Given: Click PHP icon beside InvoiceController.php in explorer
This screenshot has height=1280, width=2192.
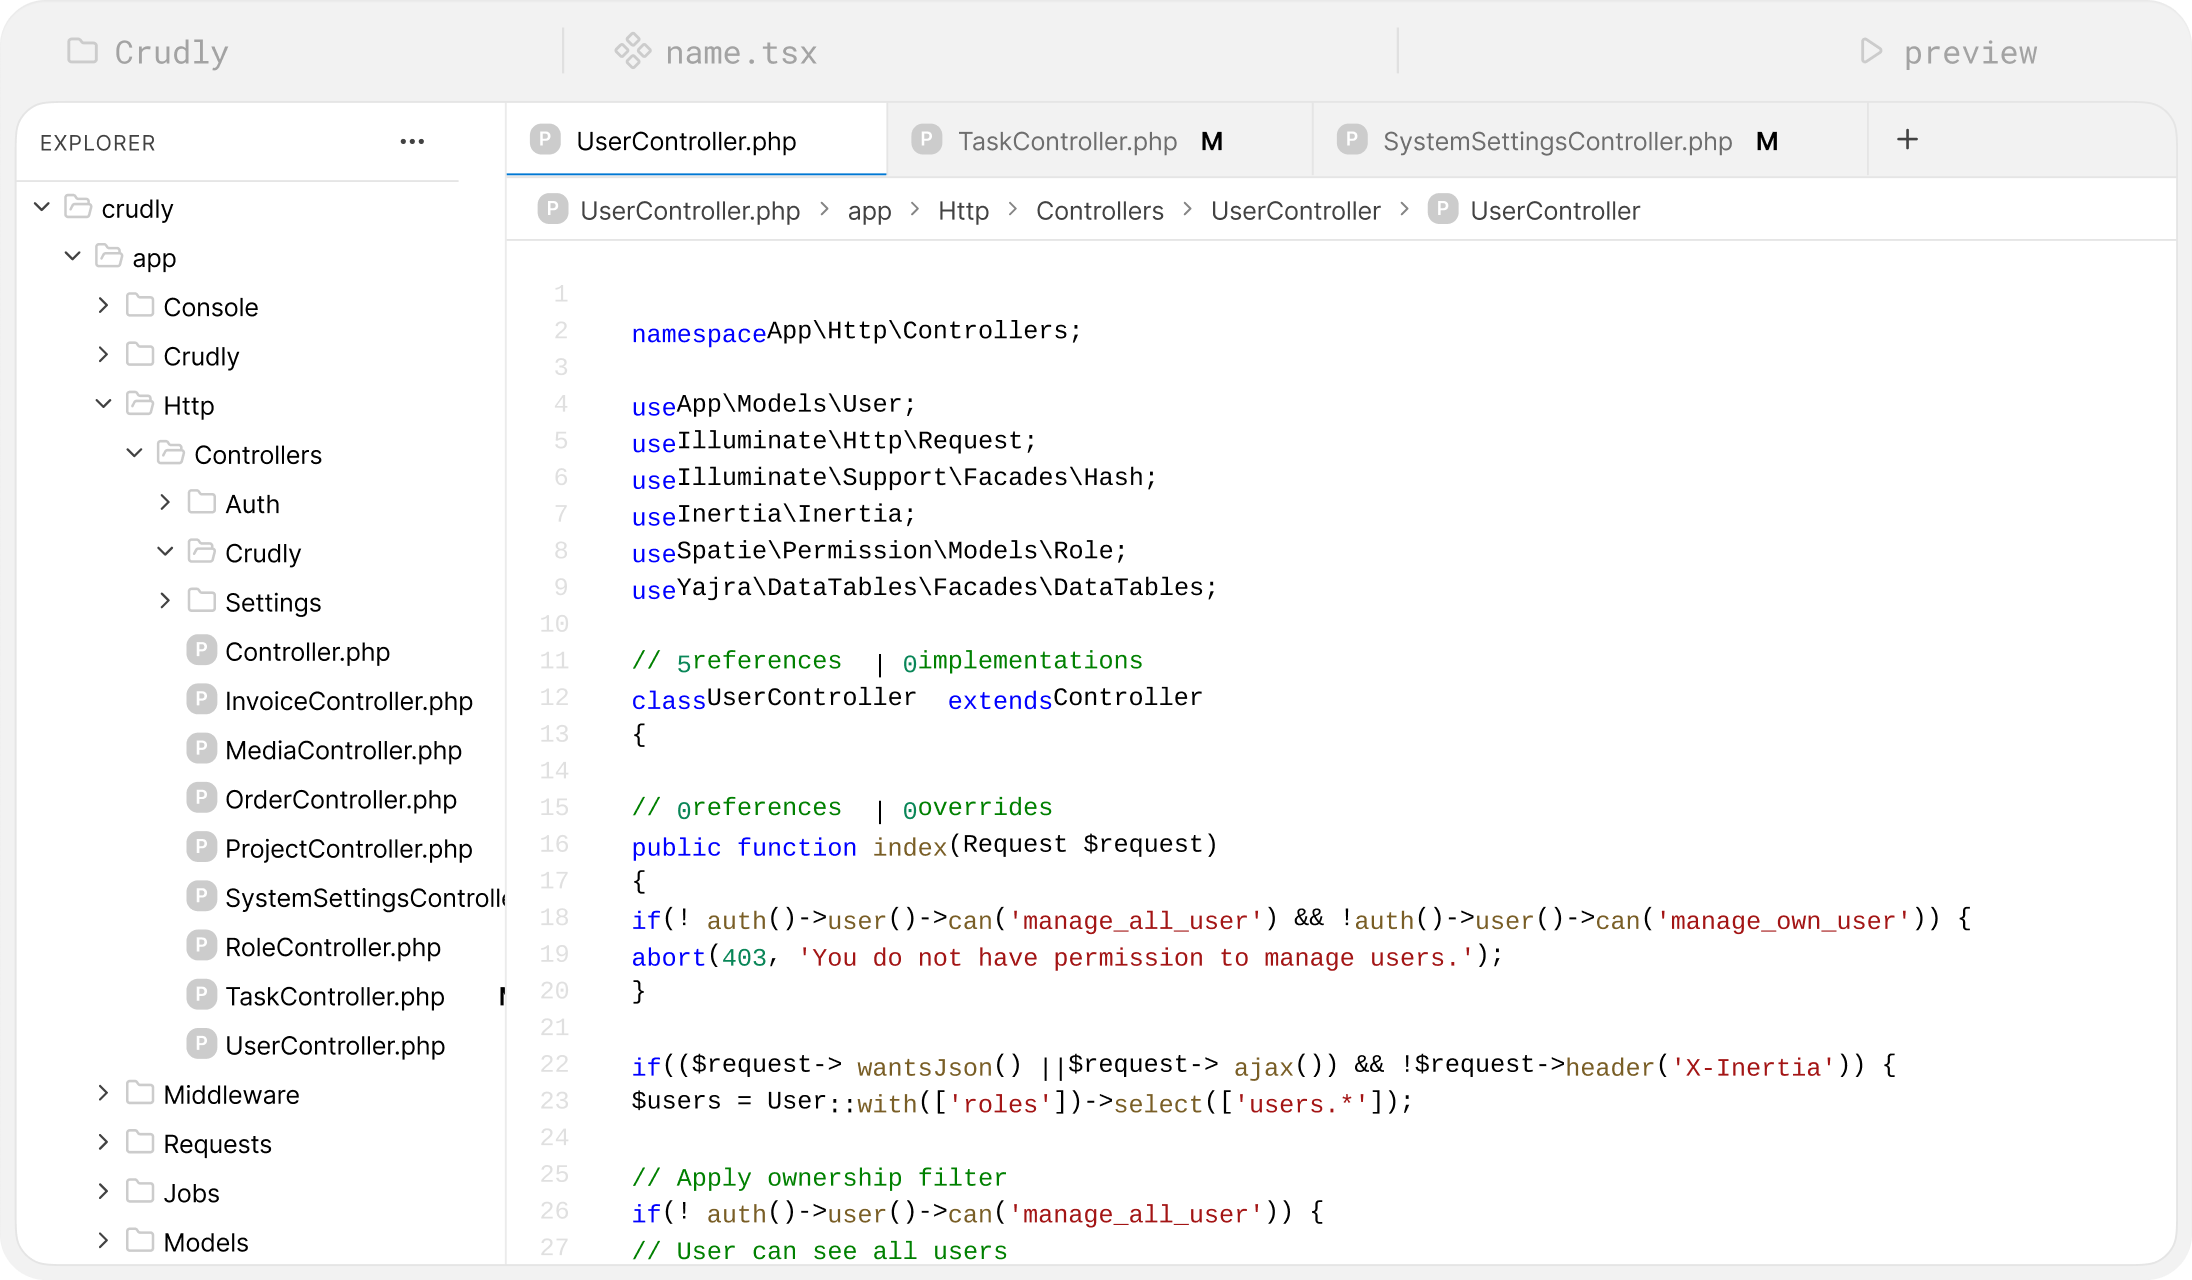Looking at the screenshot, I should 201,700.
